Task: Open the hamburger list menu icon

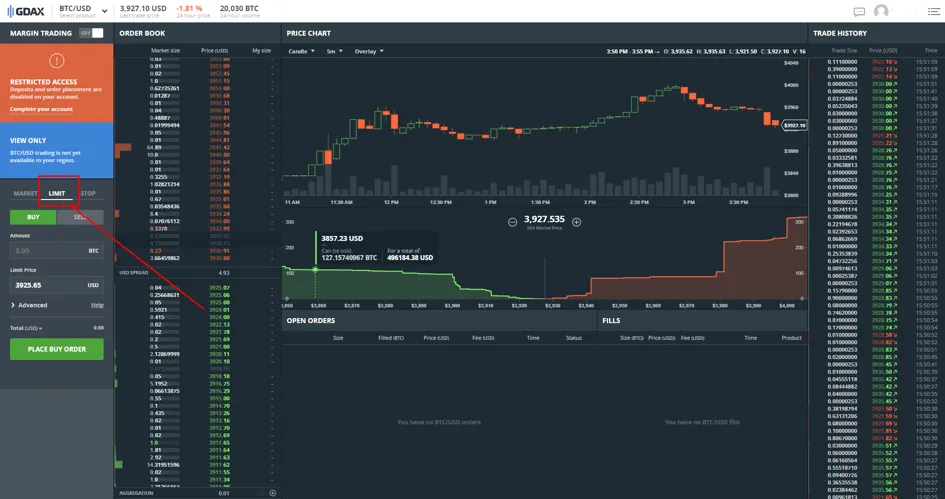Action: tap(933, 11)
